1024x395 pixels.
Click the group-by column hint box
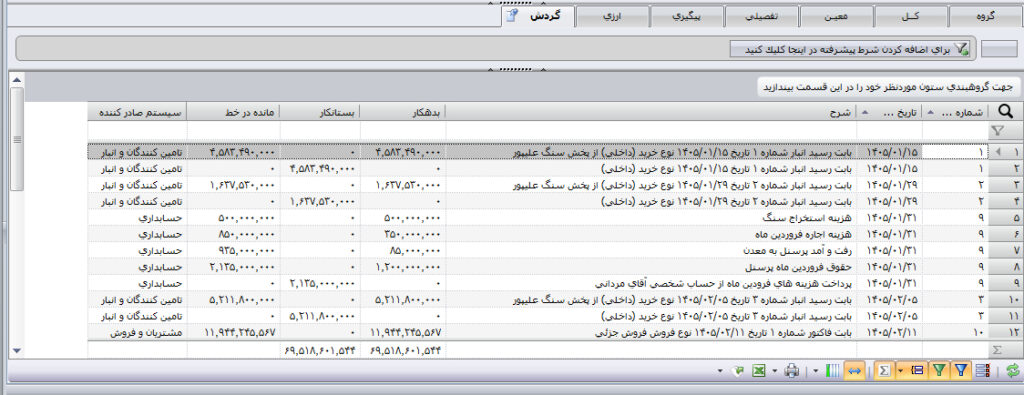[888, 87]
